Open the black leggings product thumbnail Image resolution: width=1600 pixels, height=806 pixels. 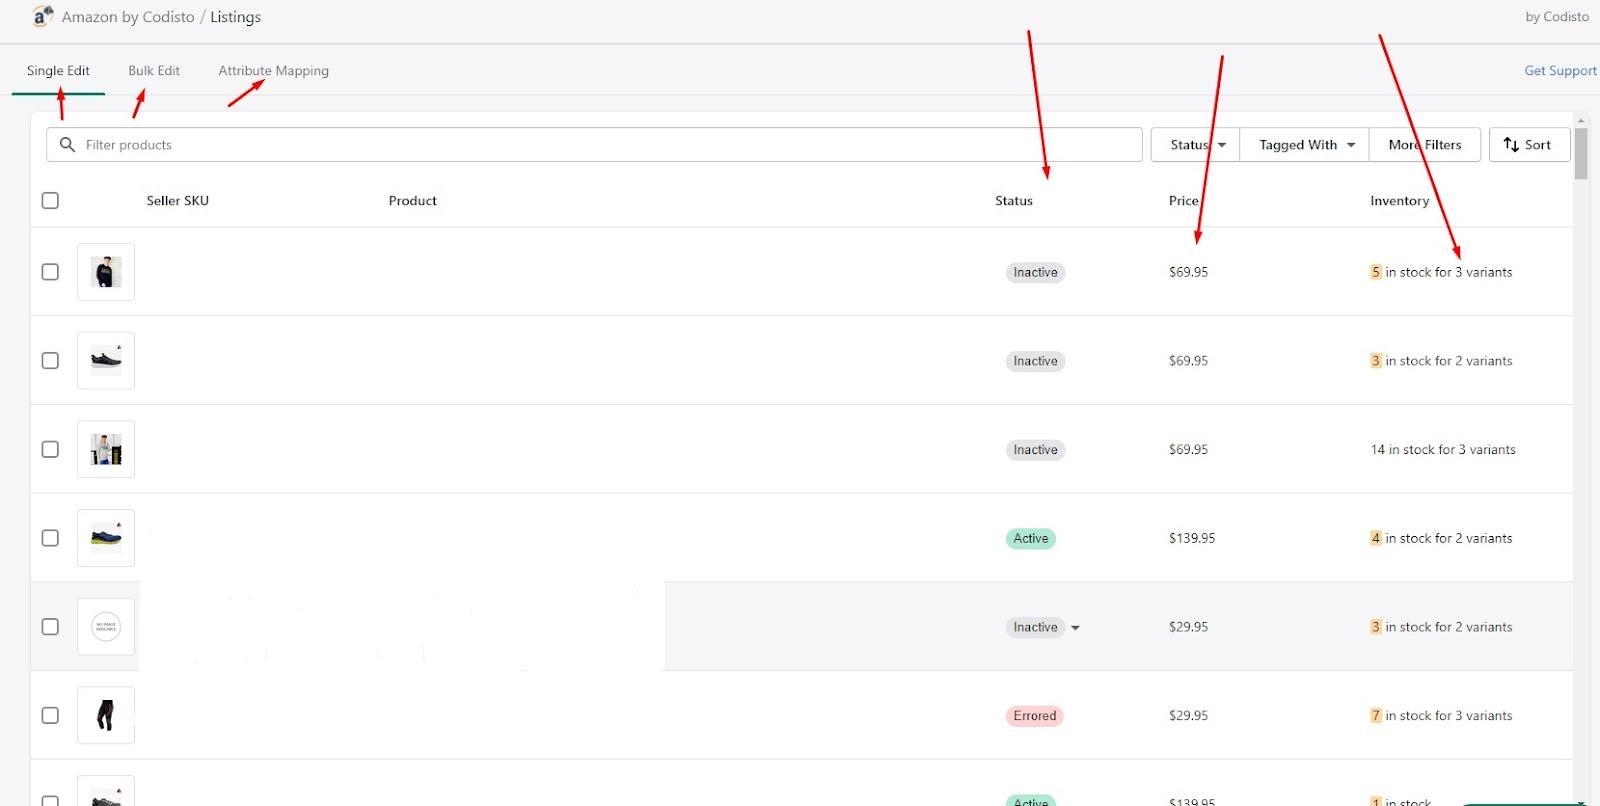point(106,716)
